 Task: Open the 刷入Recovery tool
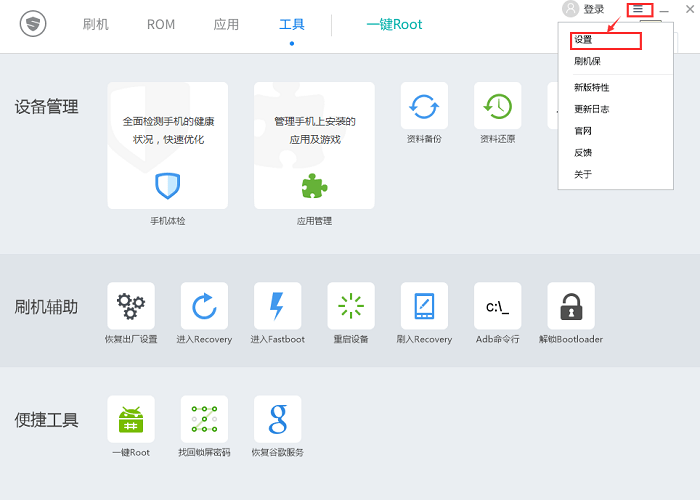[x=424, y=306]
